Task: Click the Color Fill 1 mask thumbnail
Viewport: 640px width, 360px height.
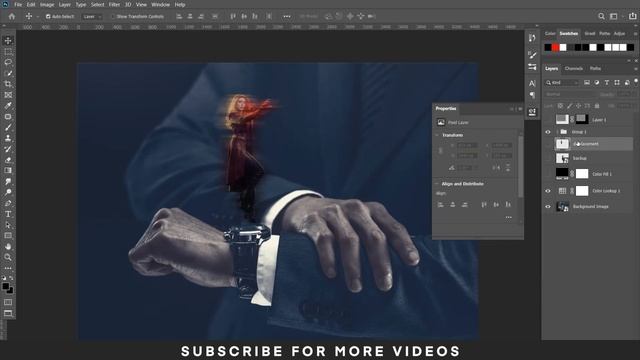Action: click(582, 174)
